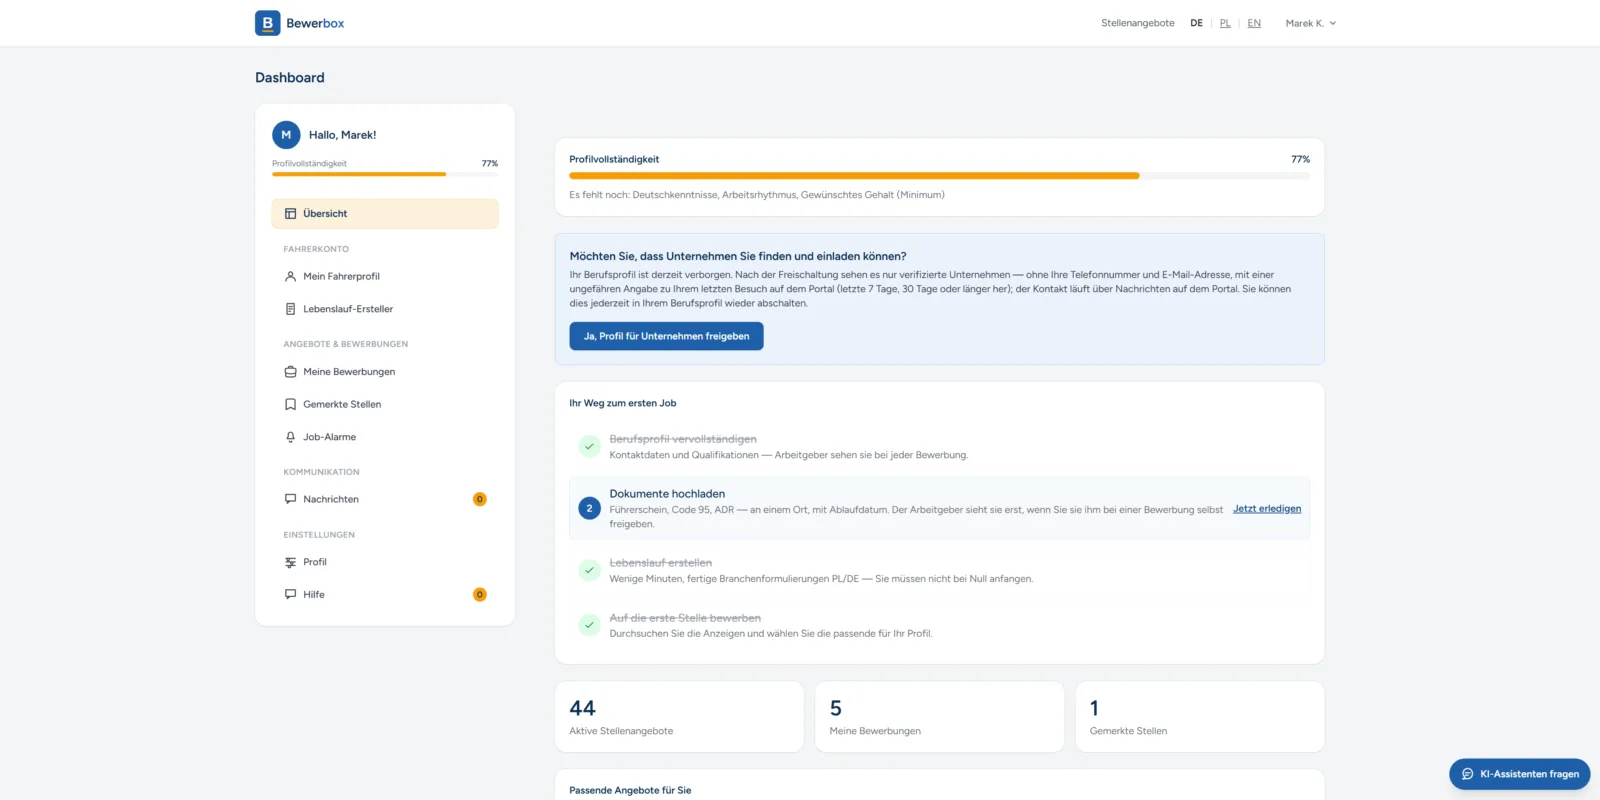Click the 1 Gemerkte Stellen stat card
1600x800 pixels.
pyautogui.click(x=1200, y=717)
